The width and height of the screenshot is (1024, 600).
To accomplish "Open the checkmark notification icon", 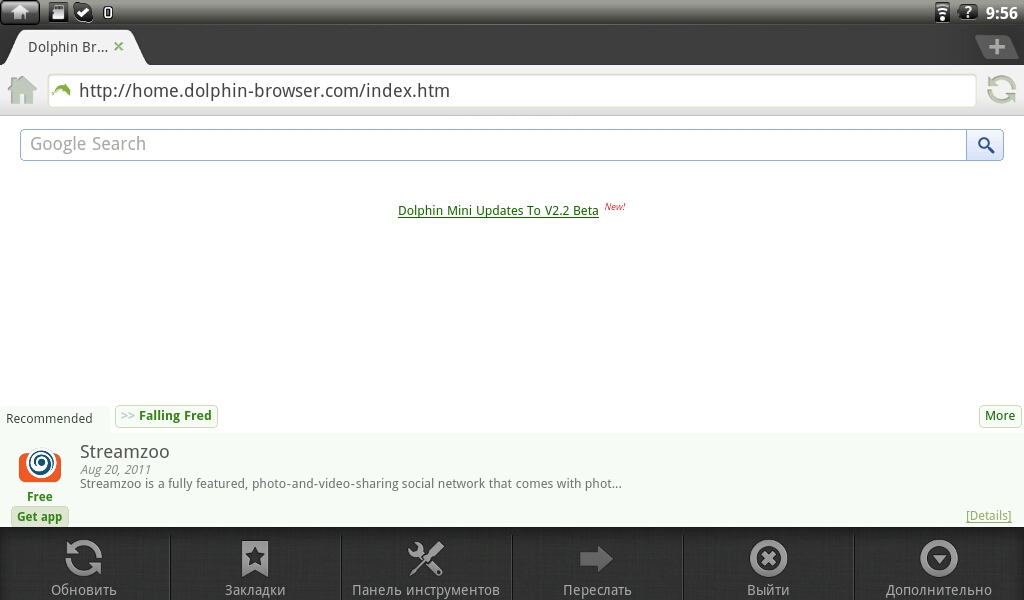I will click(x=83, y=12).
